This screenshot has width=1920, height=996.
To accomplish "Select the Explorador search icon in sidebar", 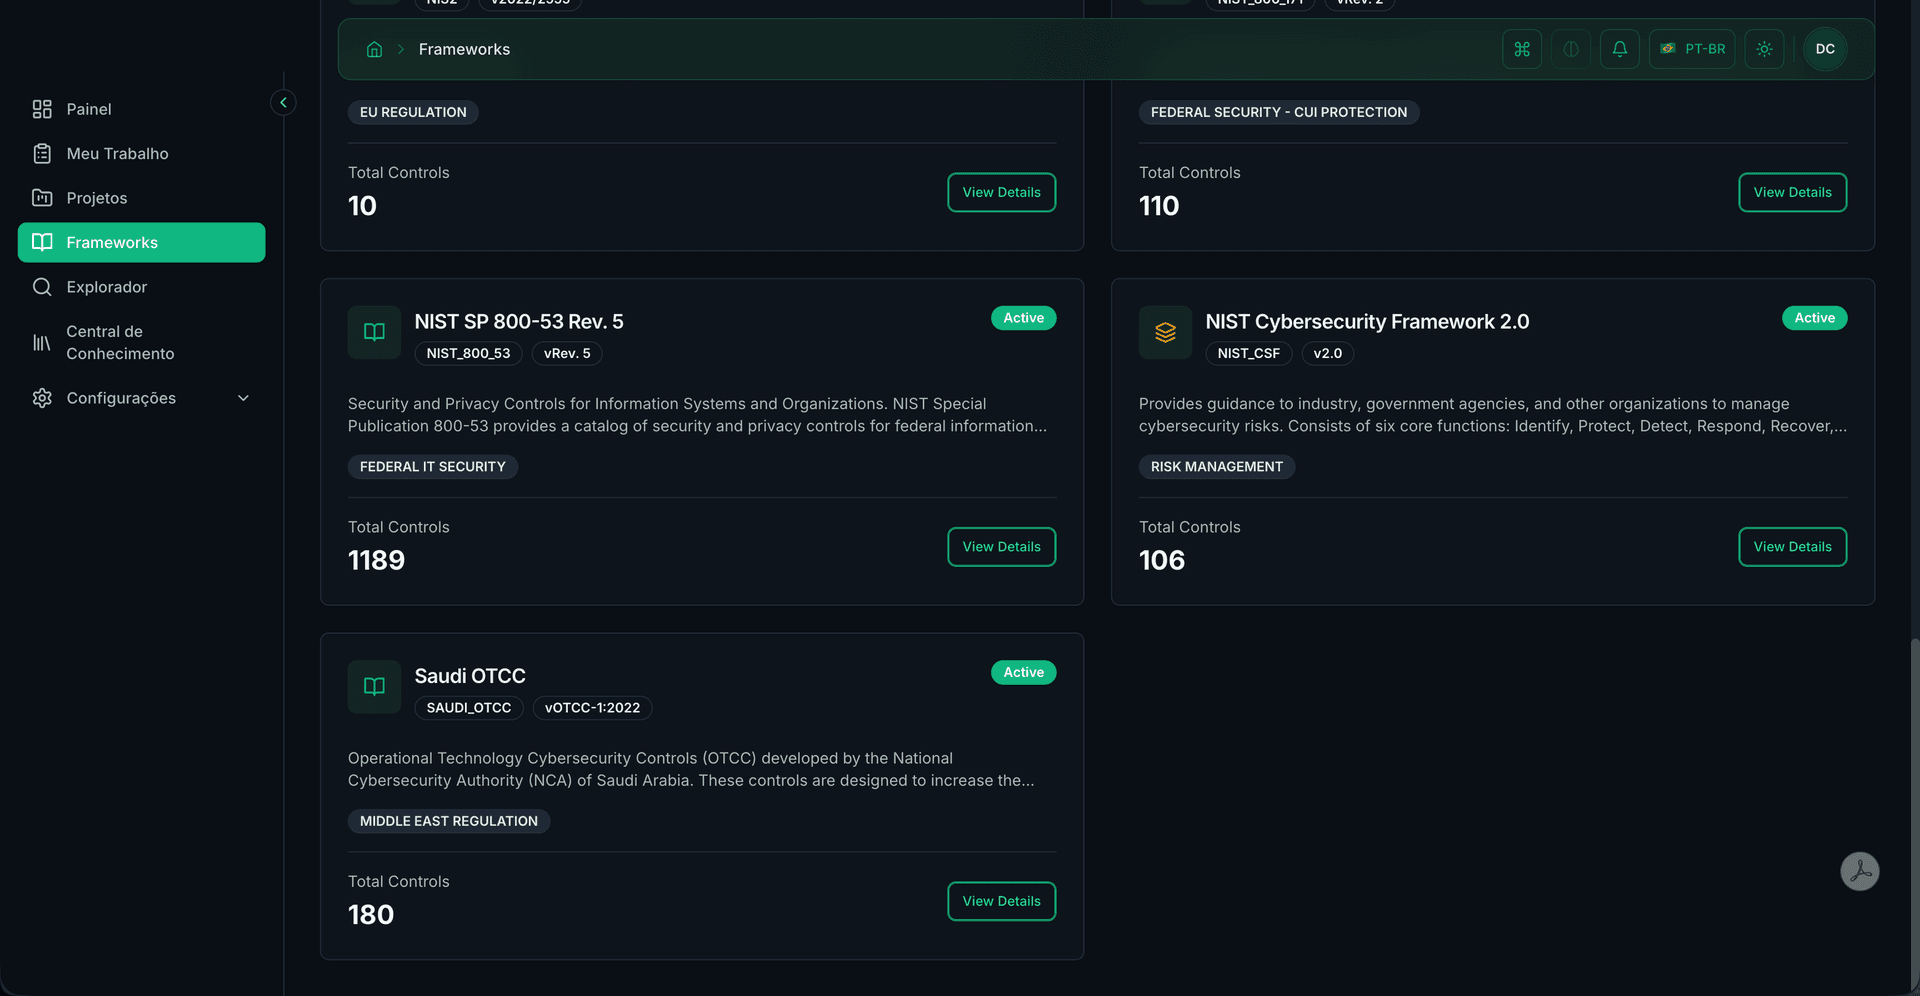I will tap(43, 287).
